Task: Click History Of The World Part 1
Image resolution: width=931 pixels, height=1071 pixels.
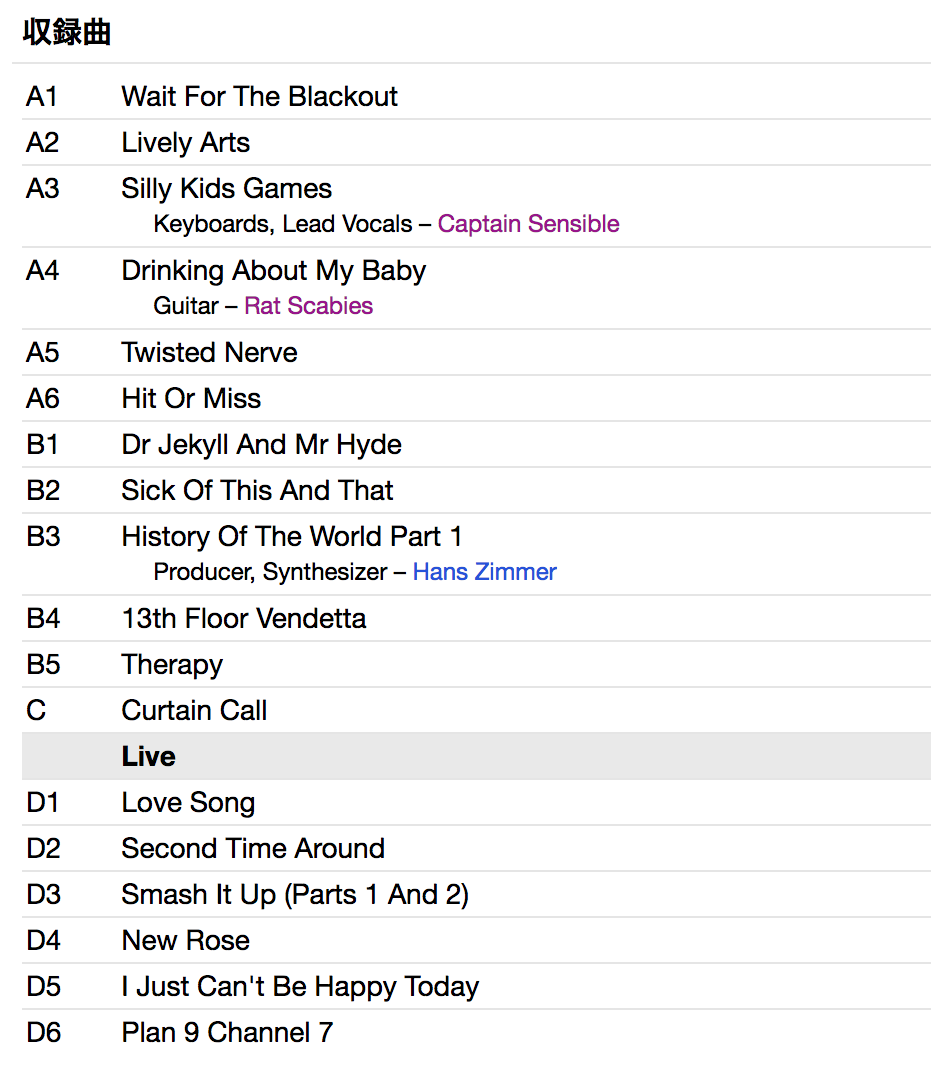Action: click(291, 536)
